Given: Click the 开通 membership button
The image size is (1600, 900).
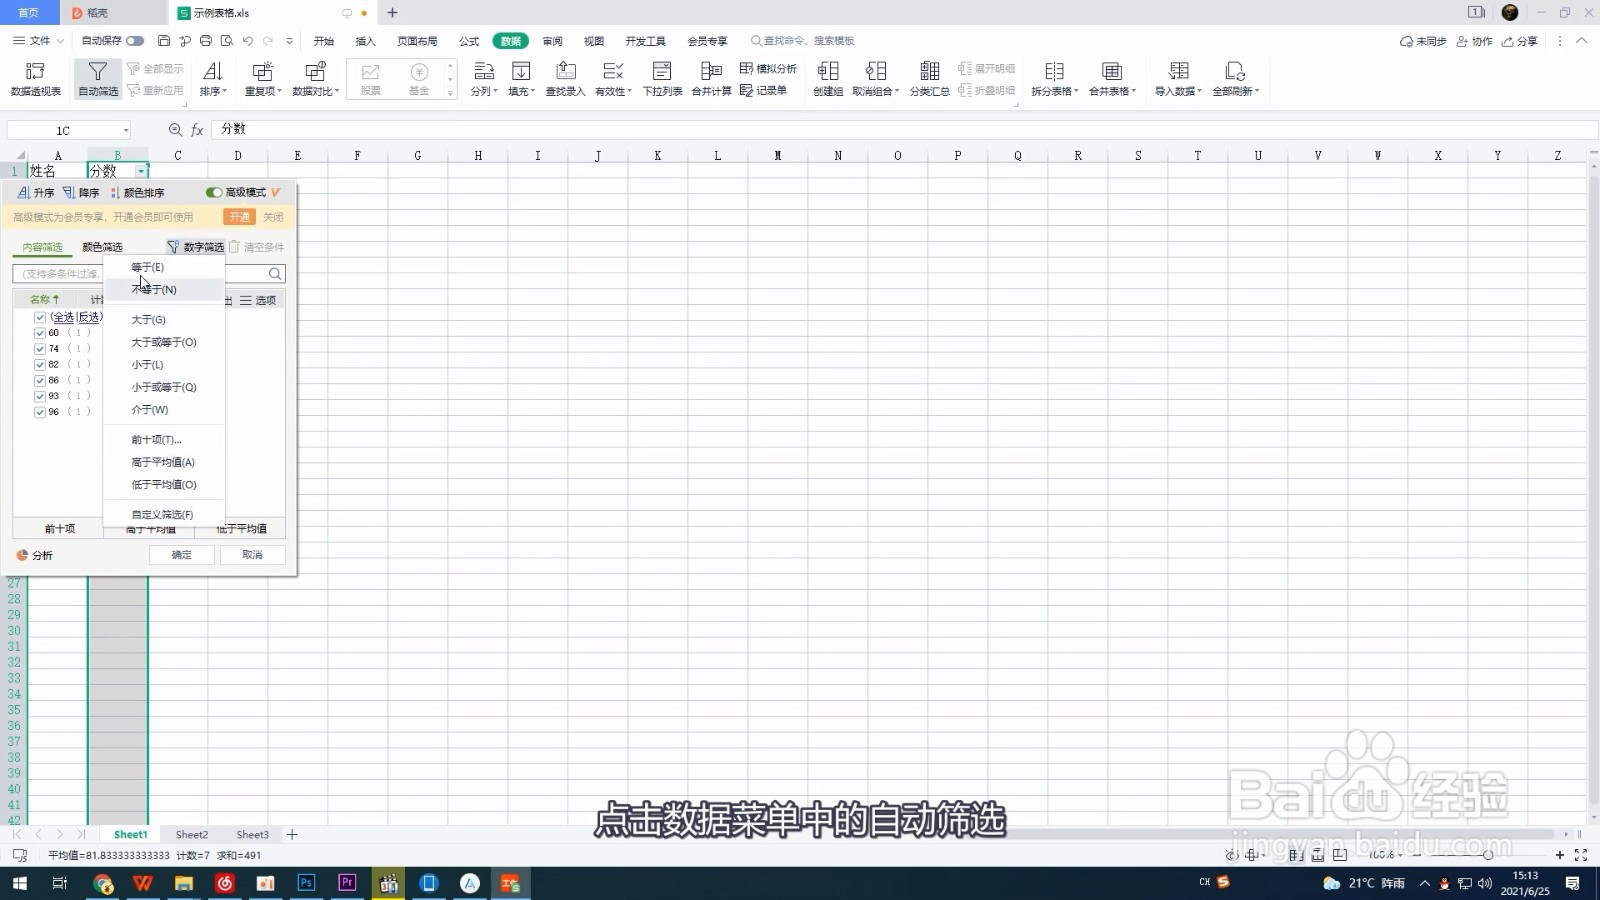Looking at the screenshot, I should pyautogui.click(x=238, y=216).
